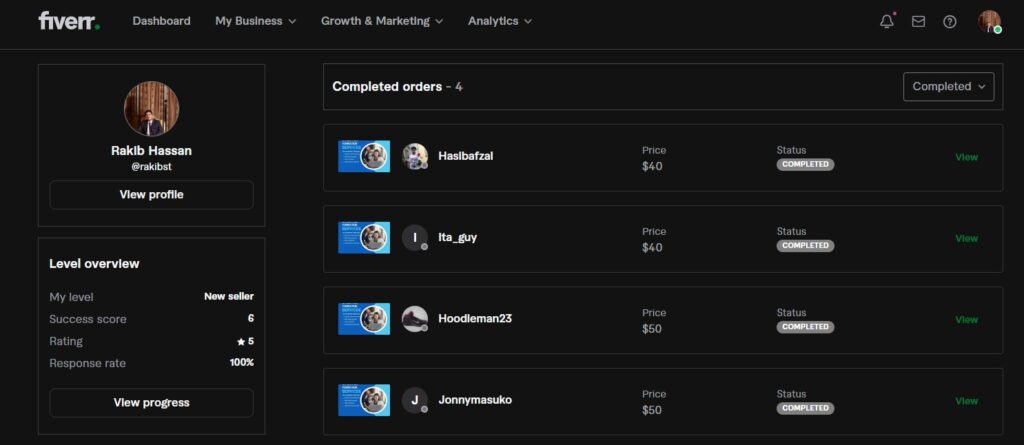Go to the Dashboard tab
The image size is (1024, 445).
click(161, 21)
